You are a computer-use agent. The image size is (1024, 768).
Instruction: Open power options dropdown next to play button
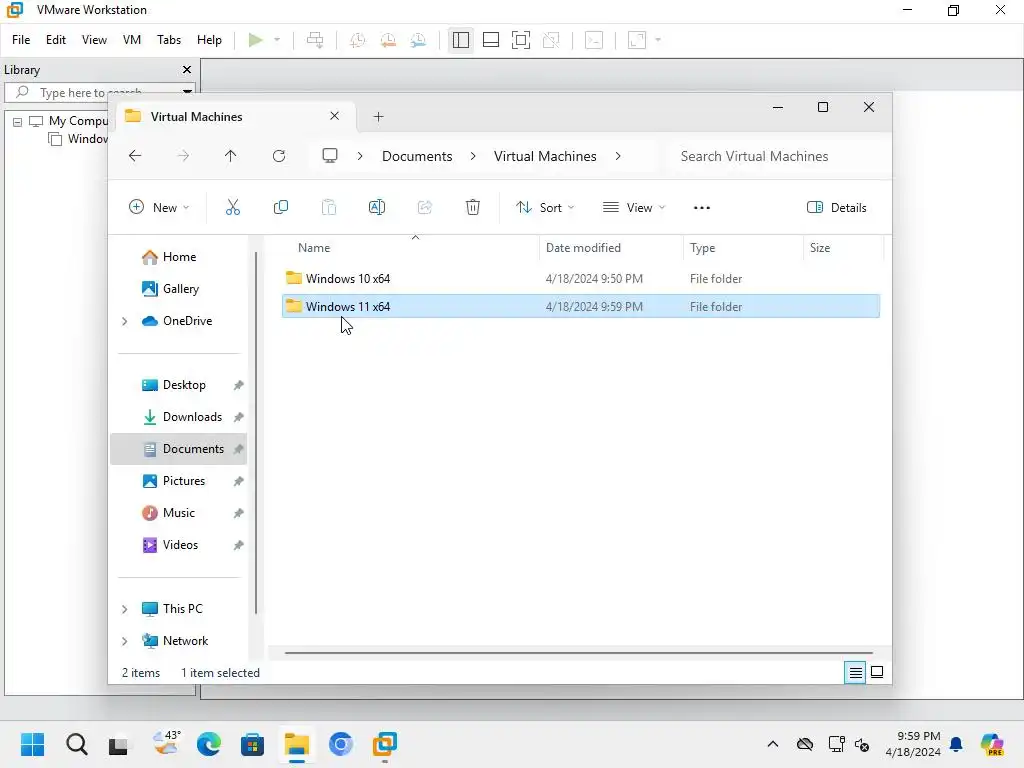(277, 40)
